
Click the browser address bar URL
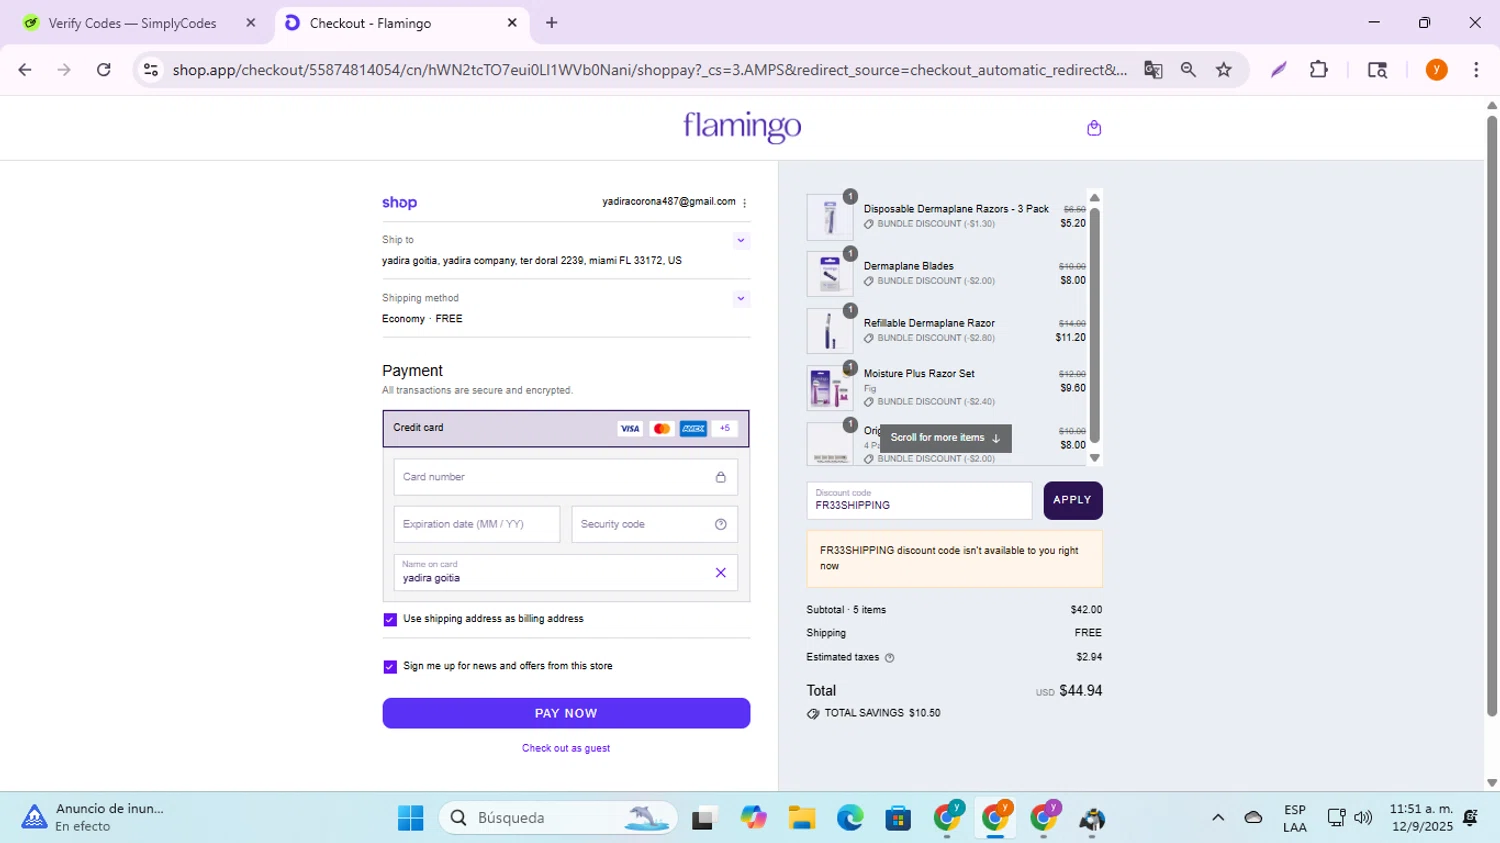coord(650,70)
